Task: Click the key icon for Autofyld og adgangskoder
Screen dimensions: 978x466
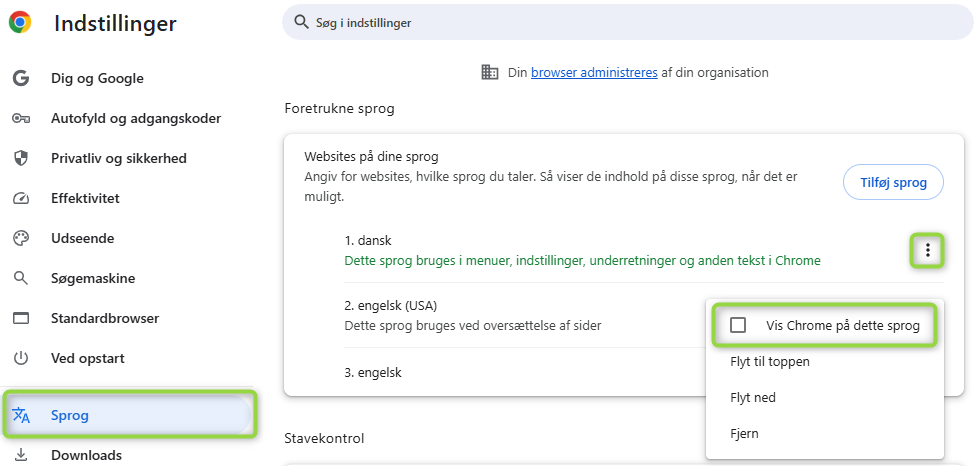Action: coord(21,119)
